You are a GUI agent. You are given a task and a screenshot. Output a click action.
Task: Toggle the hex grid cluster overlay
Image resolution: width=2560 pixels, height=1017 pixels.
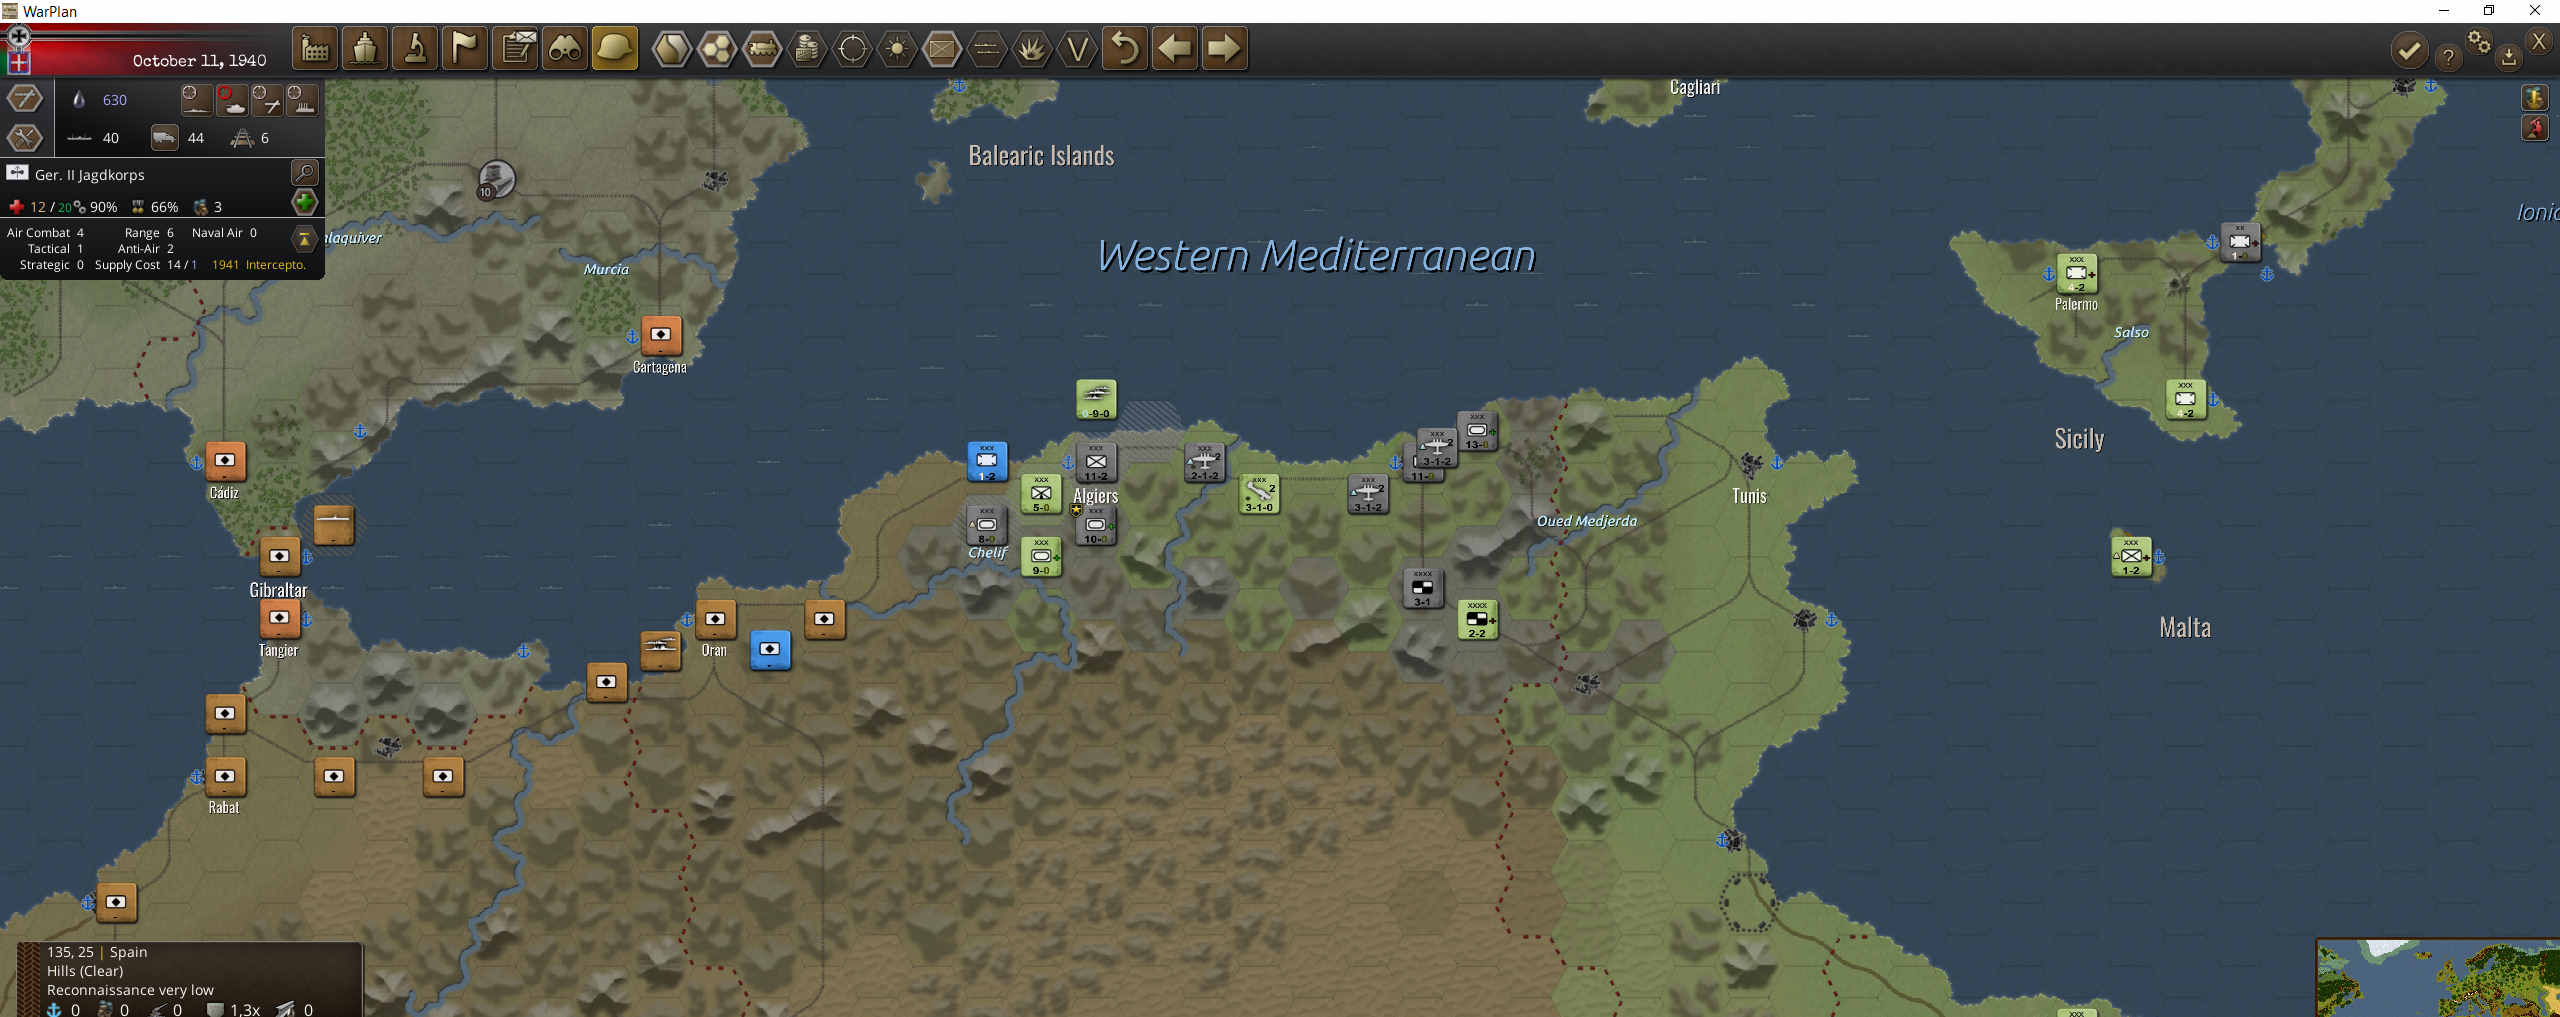click(x=717, y=48)
